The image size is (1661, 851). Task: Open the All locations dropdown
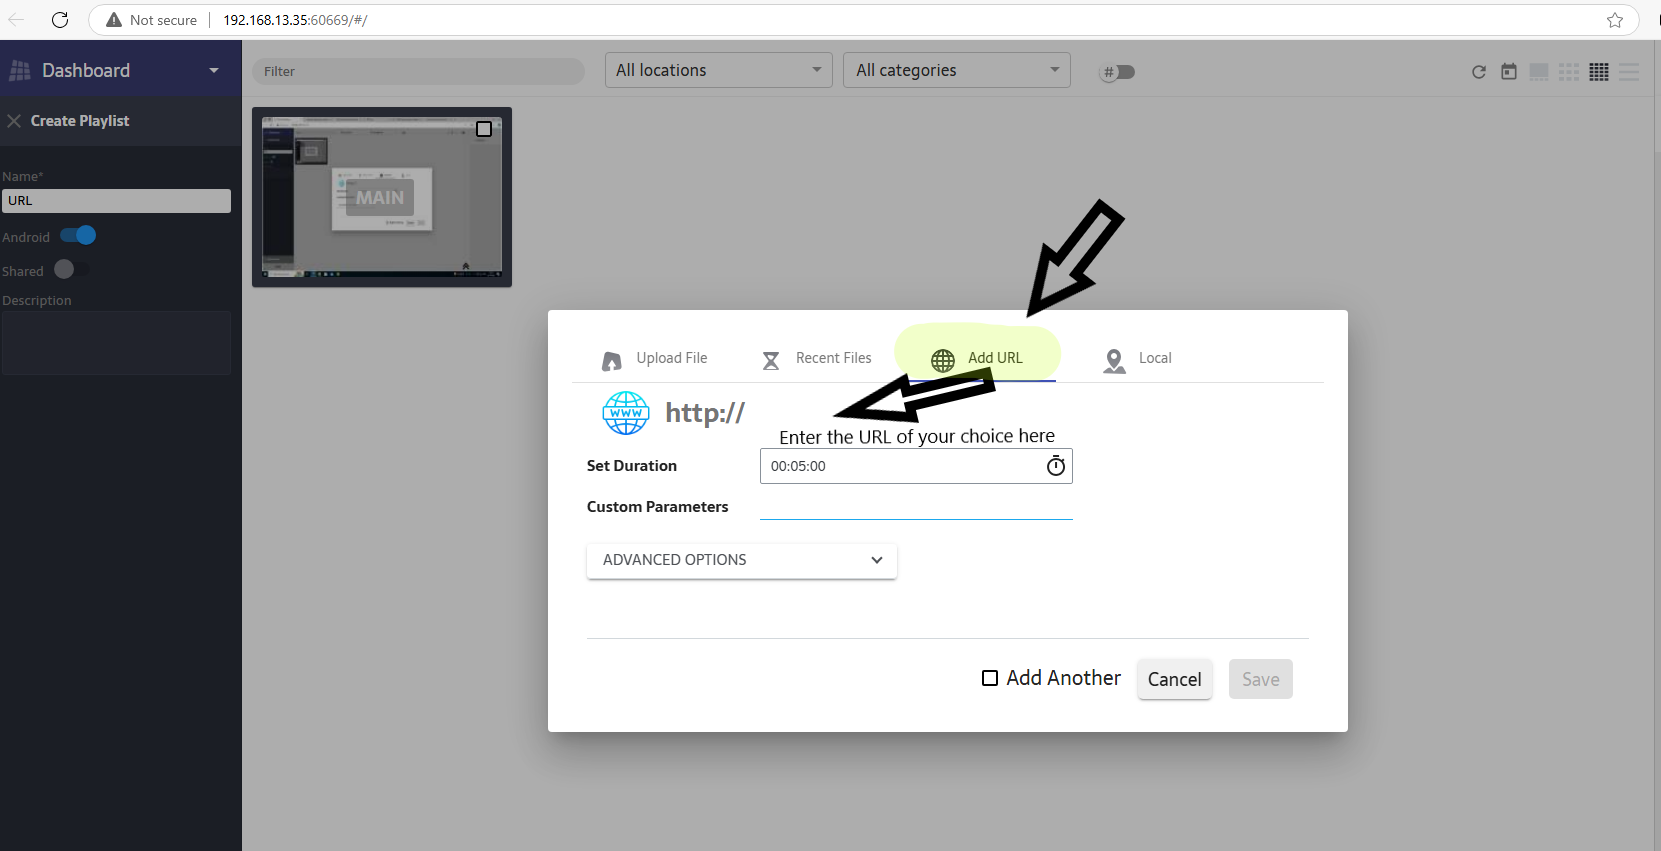[718, 70]
